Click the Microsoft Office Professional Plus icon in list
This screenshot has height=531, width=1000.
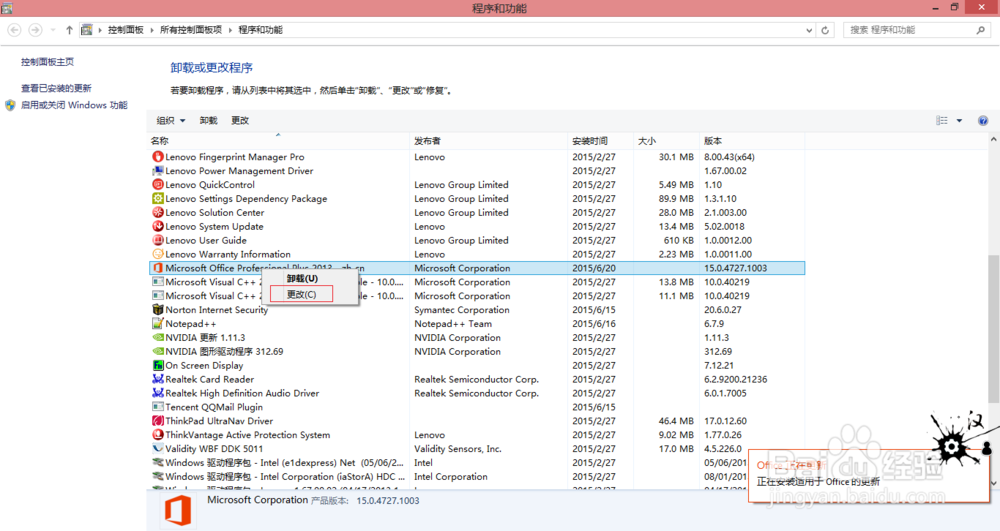(x=158, y=268)
